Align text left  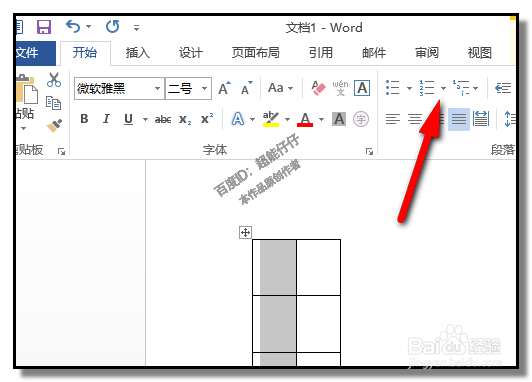click(x=393, y=119)
